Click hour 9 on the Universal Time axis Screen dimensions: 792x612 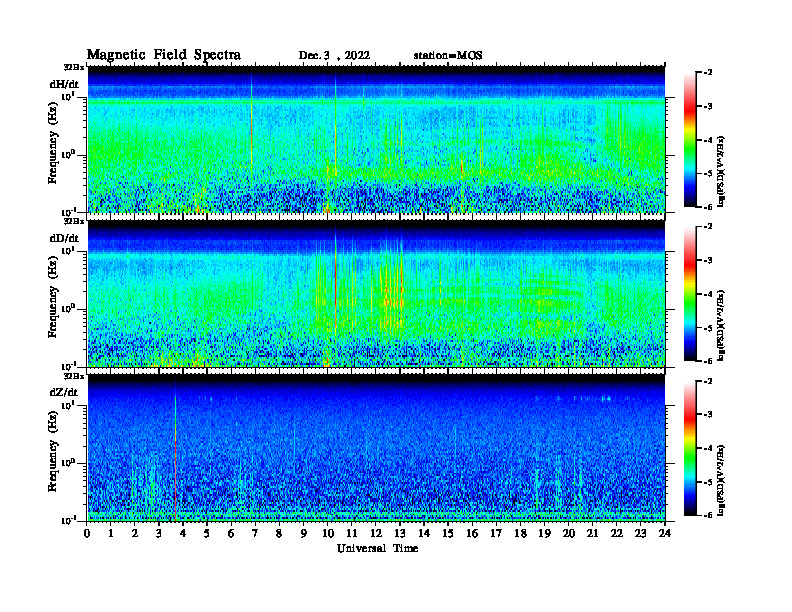[303, 534]
